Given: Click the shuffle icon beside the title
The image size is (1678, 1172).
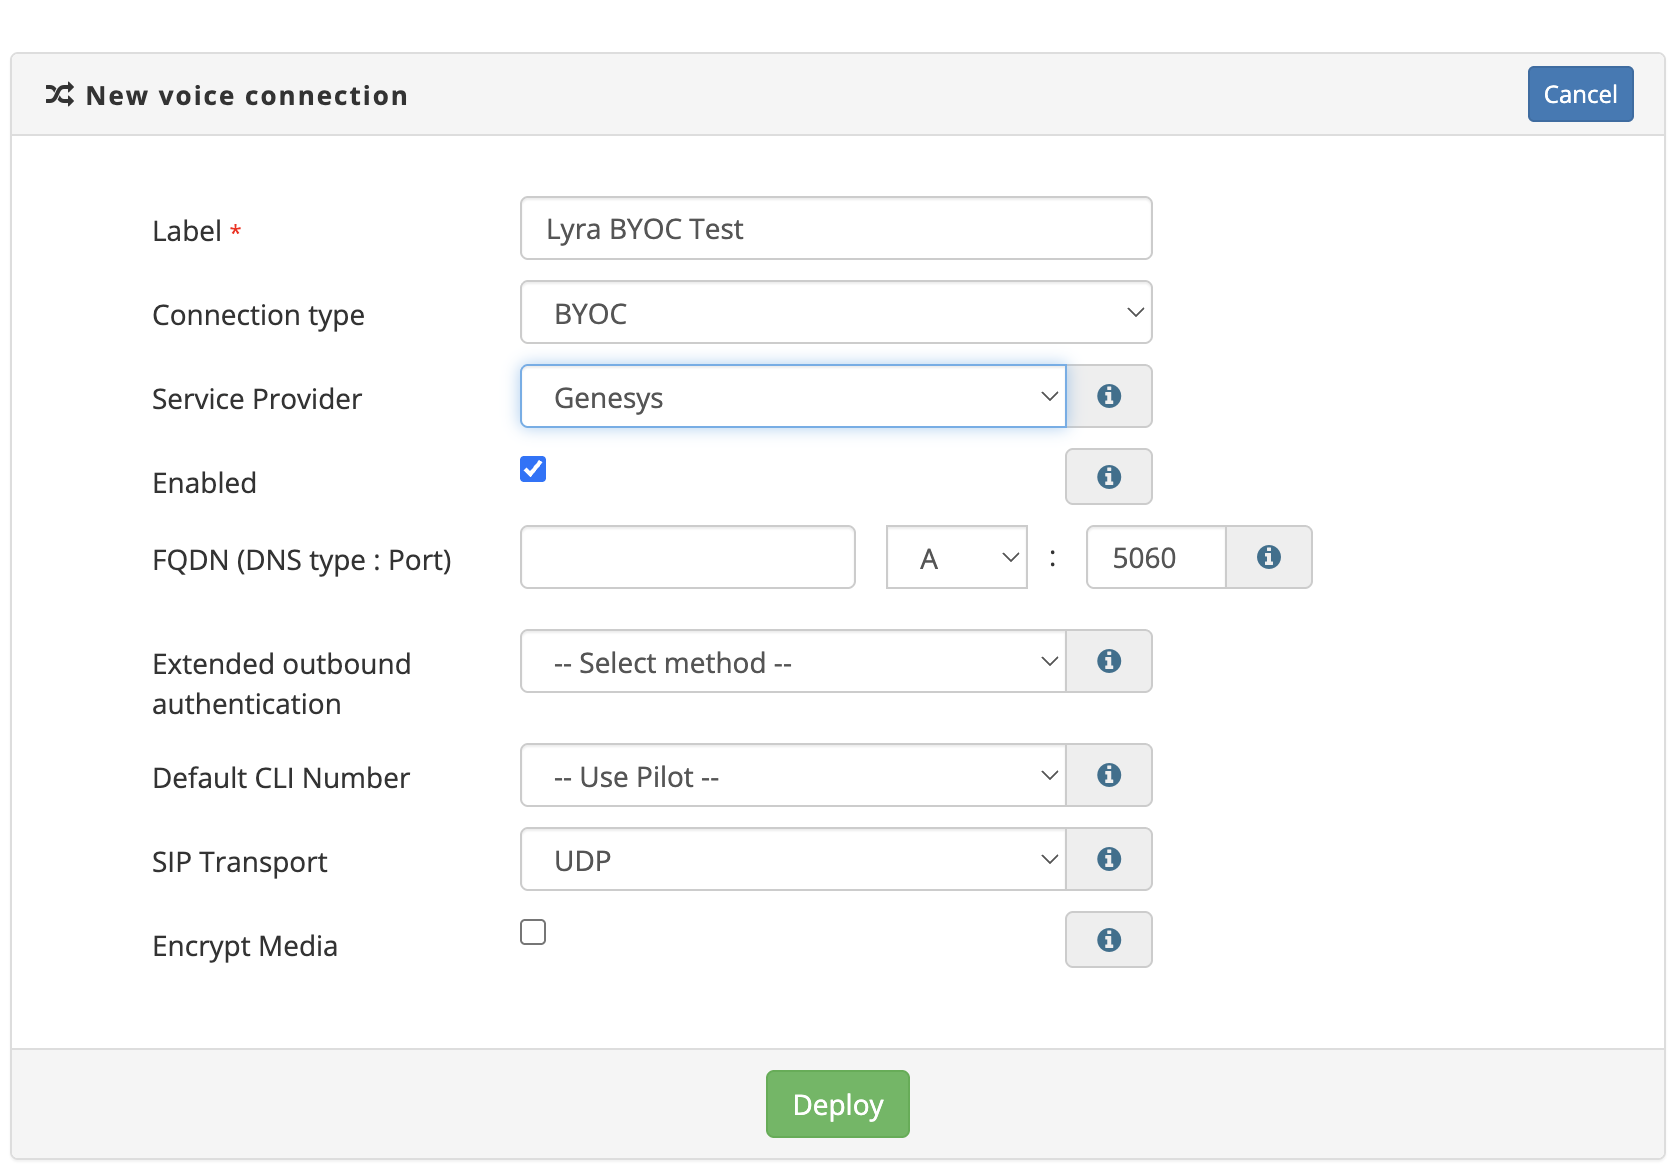Looking at the screenshot, I should click(x=60, y=95).
